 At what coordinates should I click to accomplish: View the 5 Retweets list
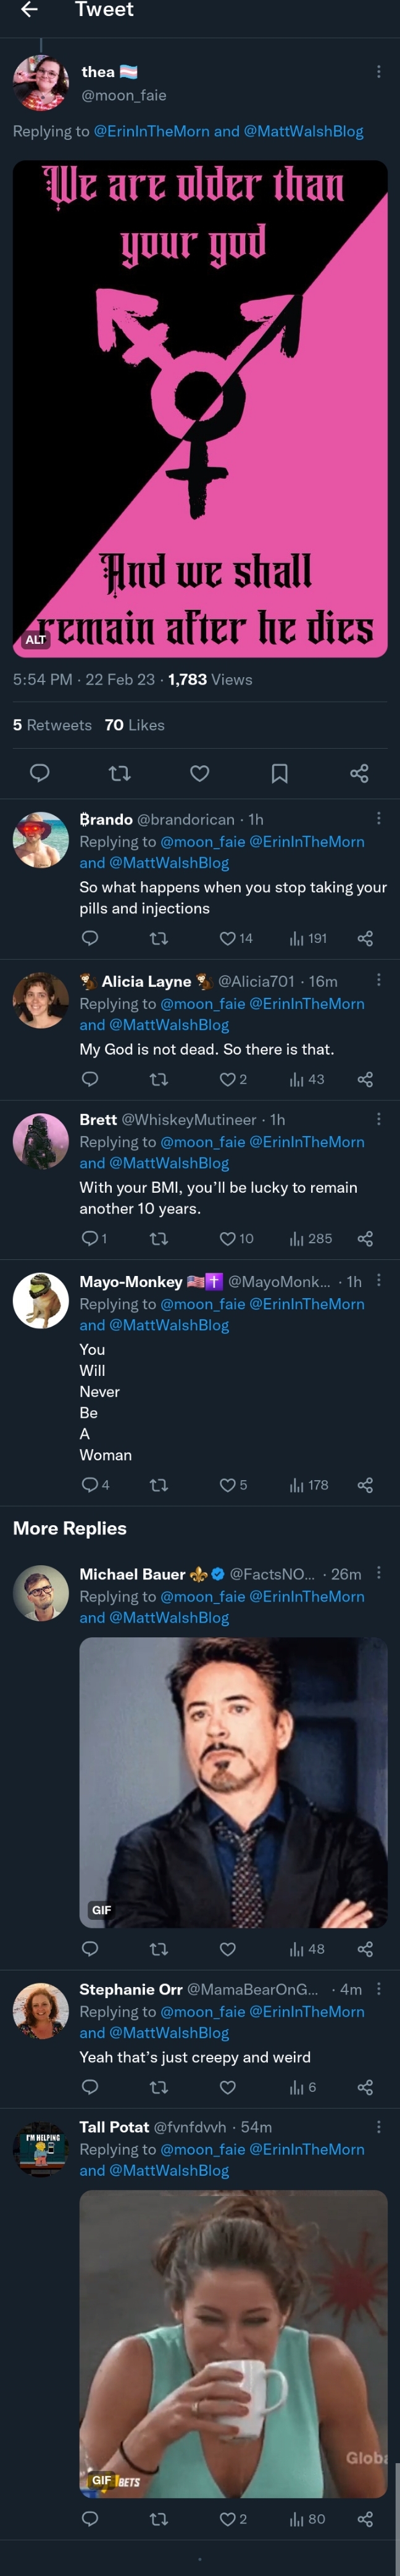click(52, 725)
